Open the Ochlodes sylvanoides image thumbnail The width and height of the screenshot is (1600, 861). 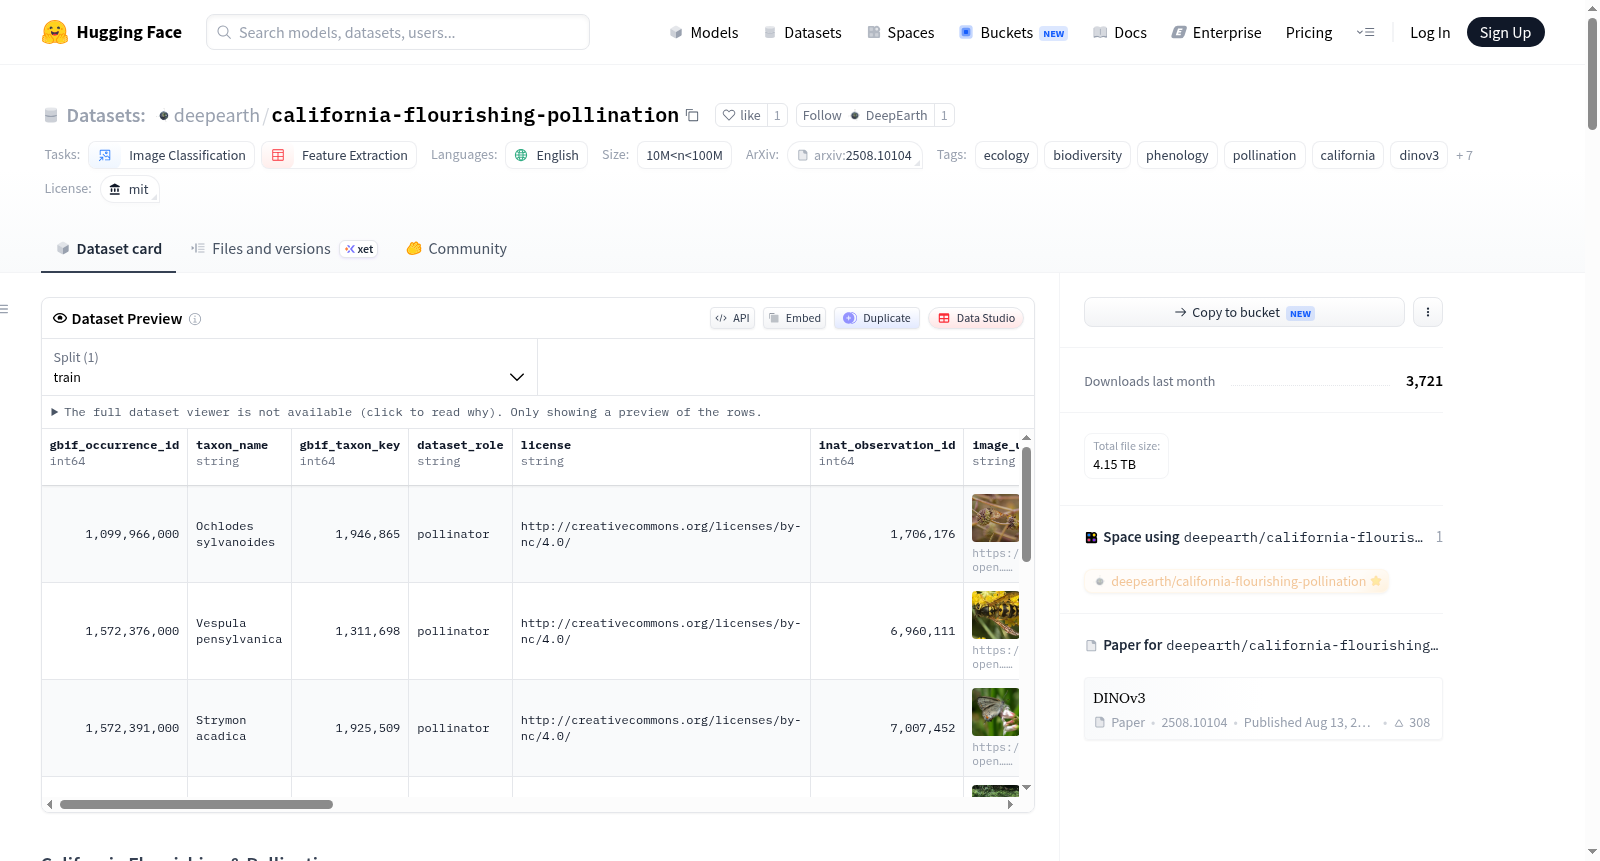point(995,518)
